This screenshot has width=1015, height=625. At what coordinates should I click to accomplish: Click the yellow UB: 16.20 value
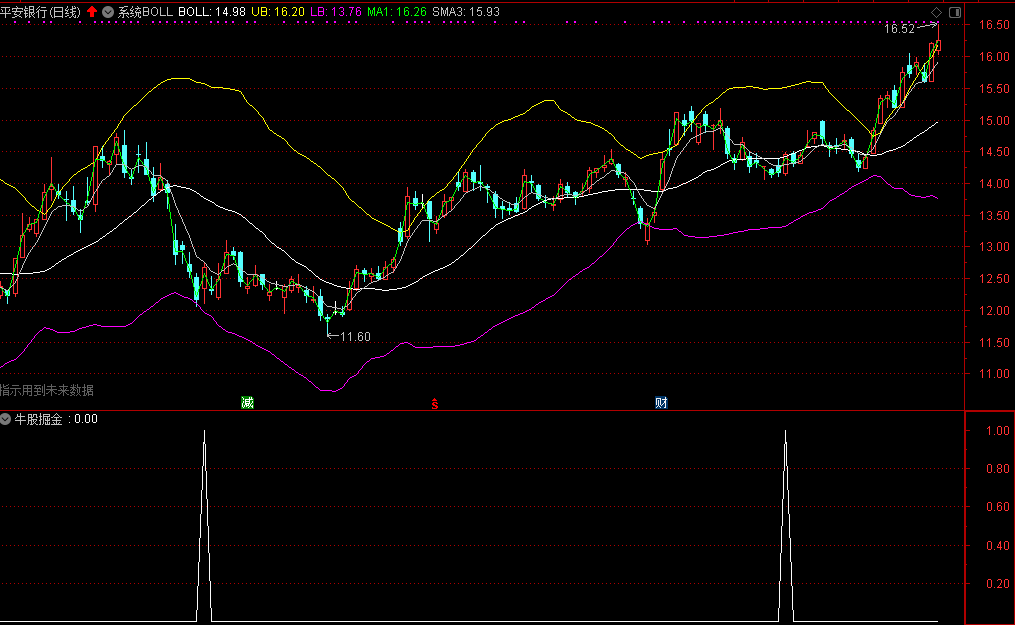click(278, 12)
